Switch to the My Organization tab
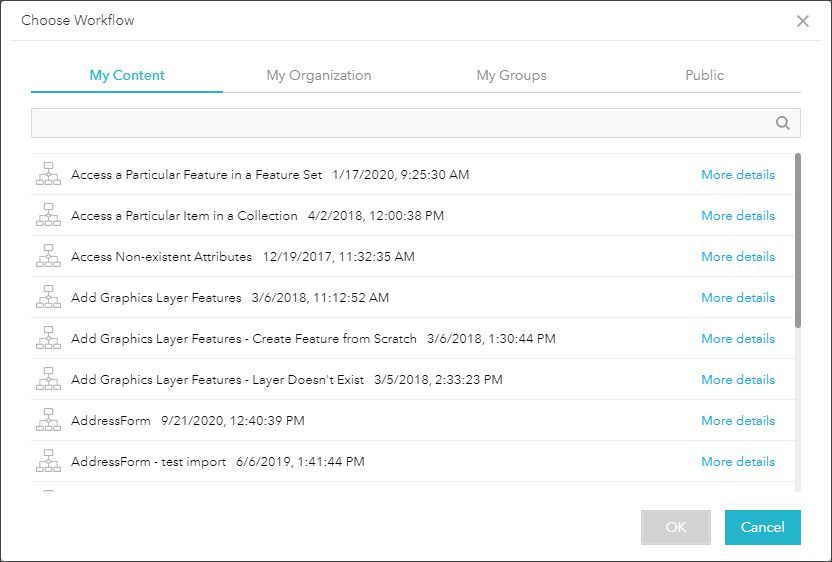832x562 pixels. click(319, 75)
